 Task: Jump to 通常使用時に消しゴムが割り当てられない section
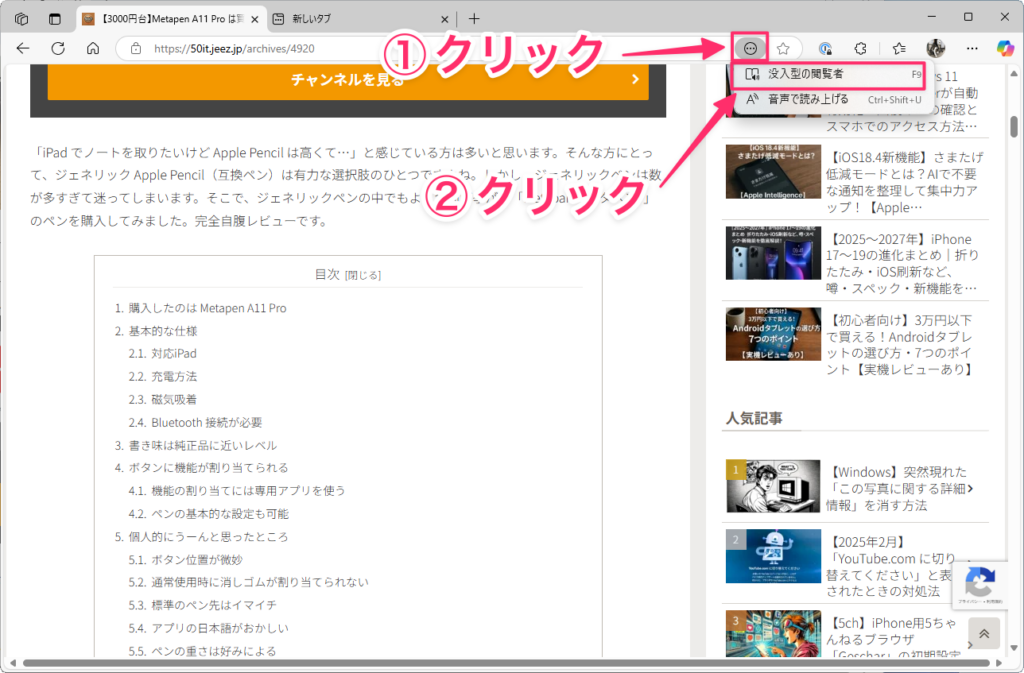coord(260,582)
